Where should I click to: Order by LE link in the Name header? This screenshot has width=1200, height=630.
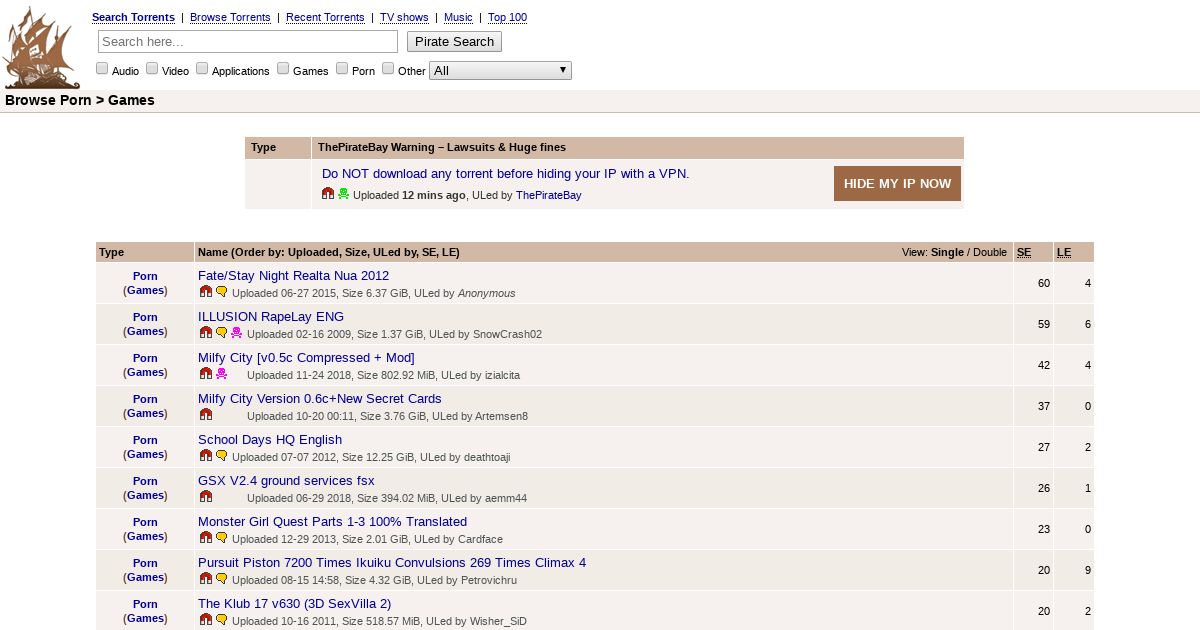pyautogui.click(x=449, y=252)
